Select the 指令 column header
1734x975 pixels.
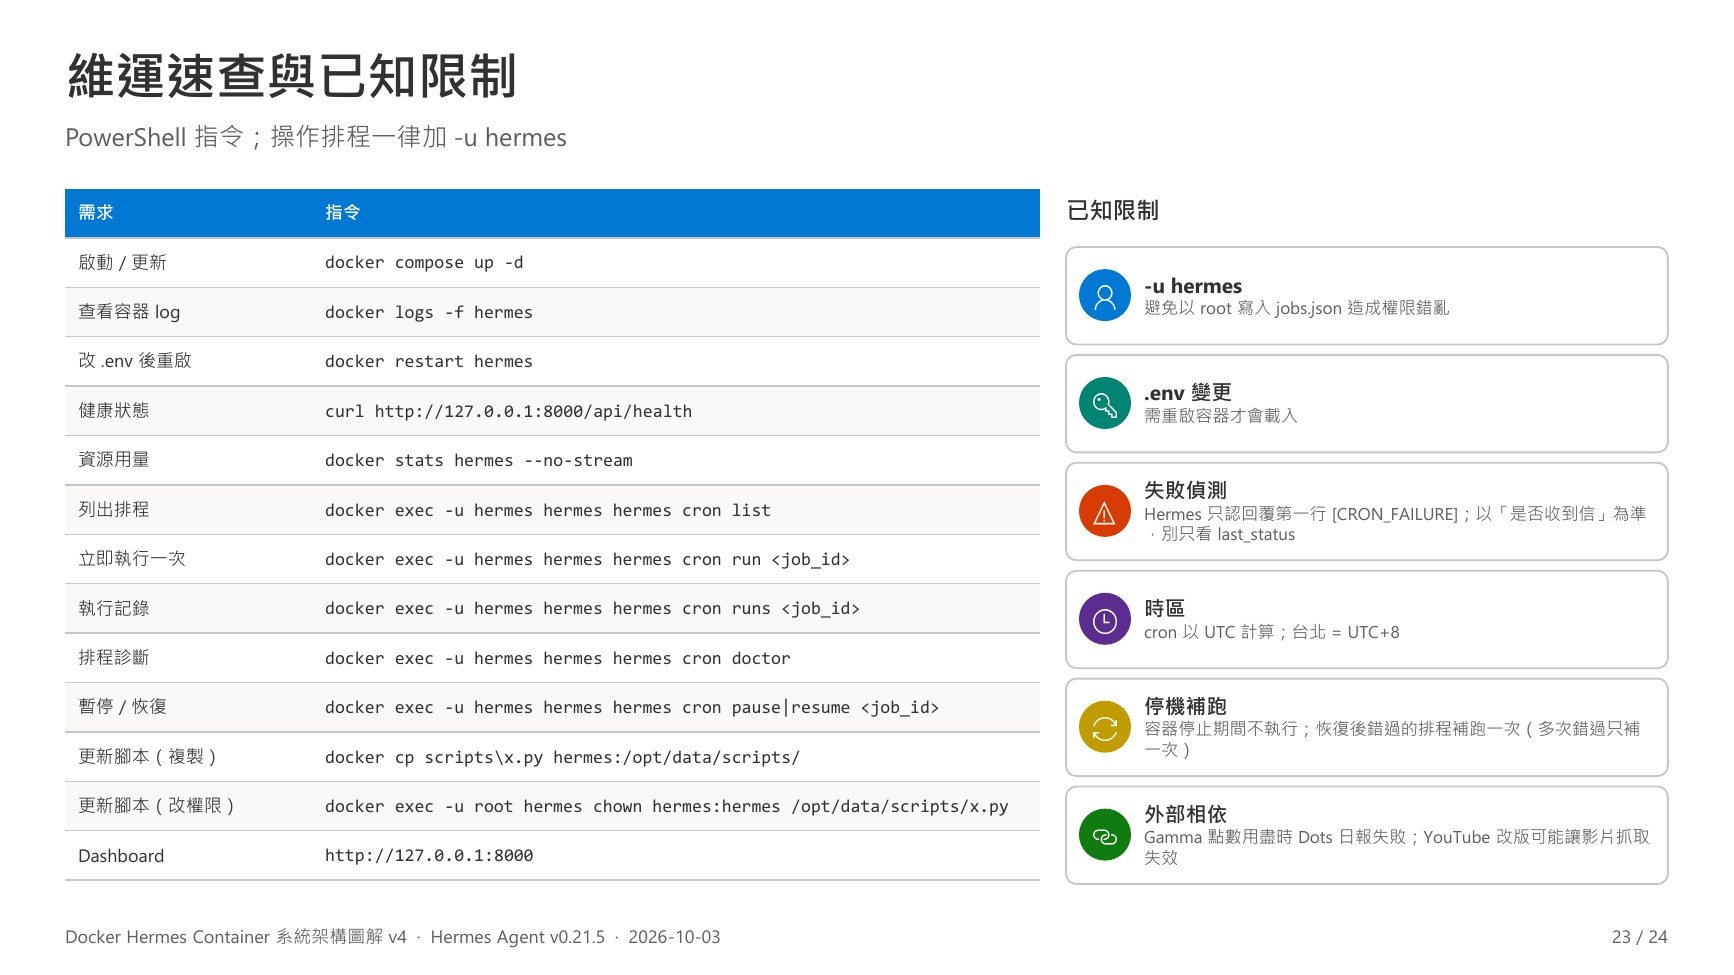pyautogui.click(x=342, y=212)
